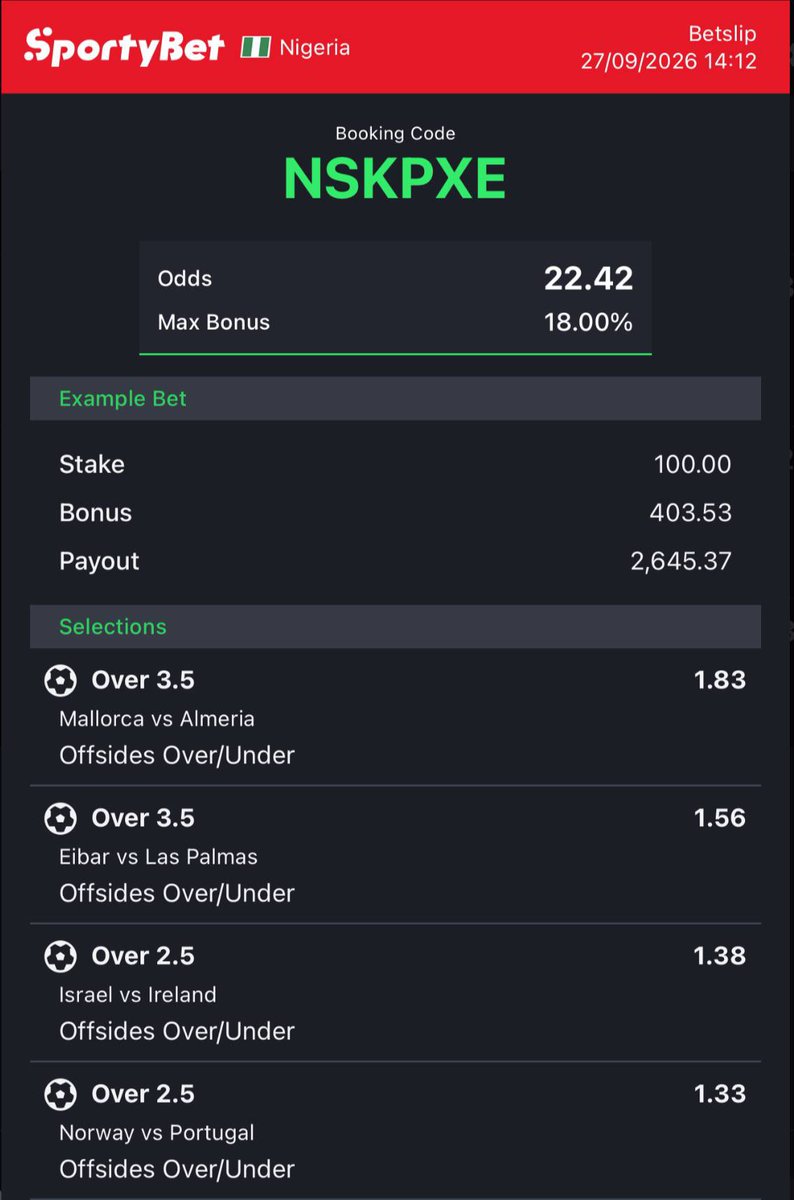Screen dimensions: 794x1200
Task: Click the Bonus value 403.53
Action: pyautogui.click(x=691, y=513)
